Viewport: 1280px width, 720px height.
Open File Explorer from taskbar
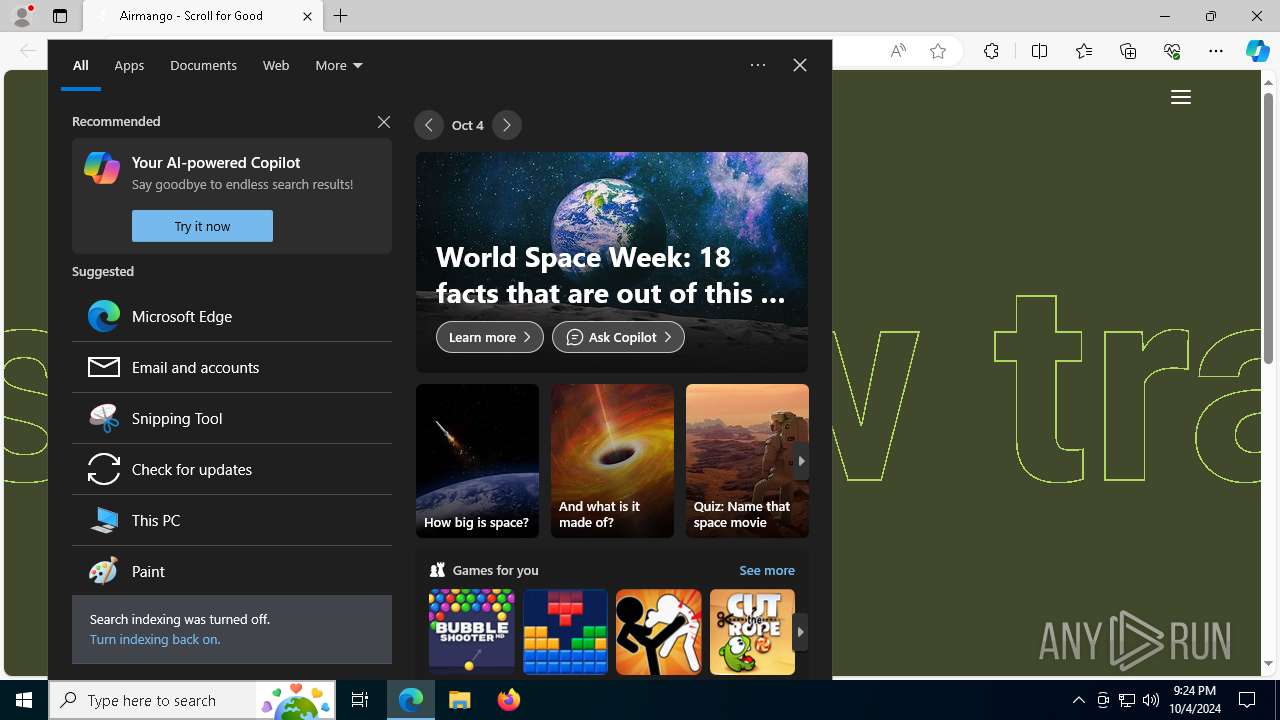[460, 700]
